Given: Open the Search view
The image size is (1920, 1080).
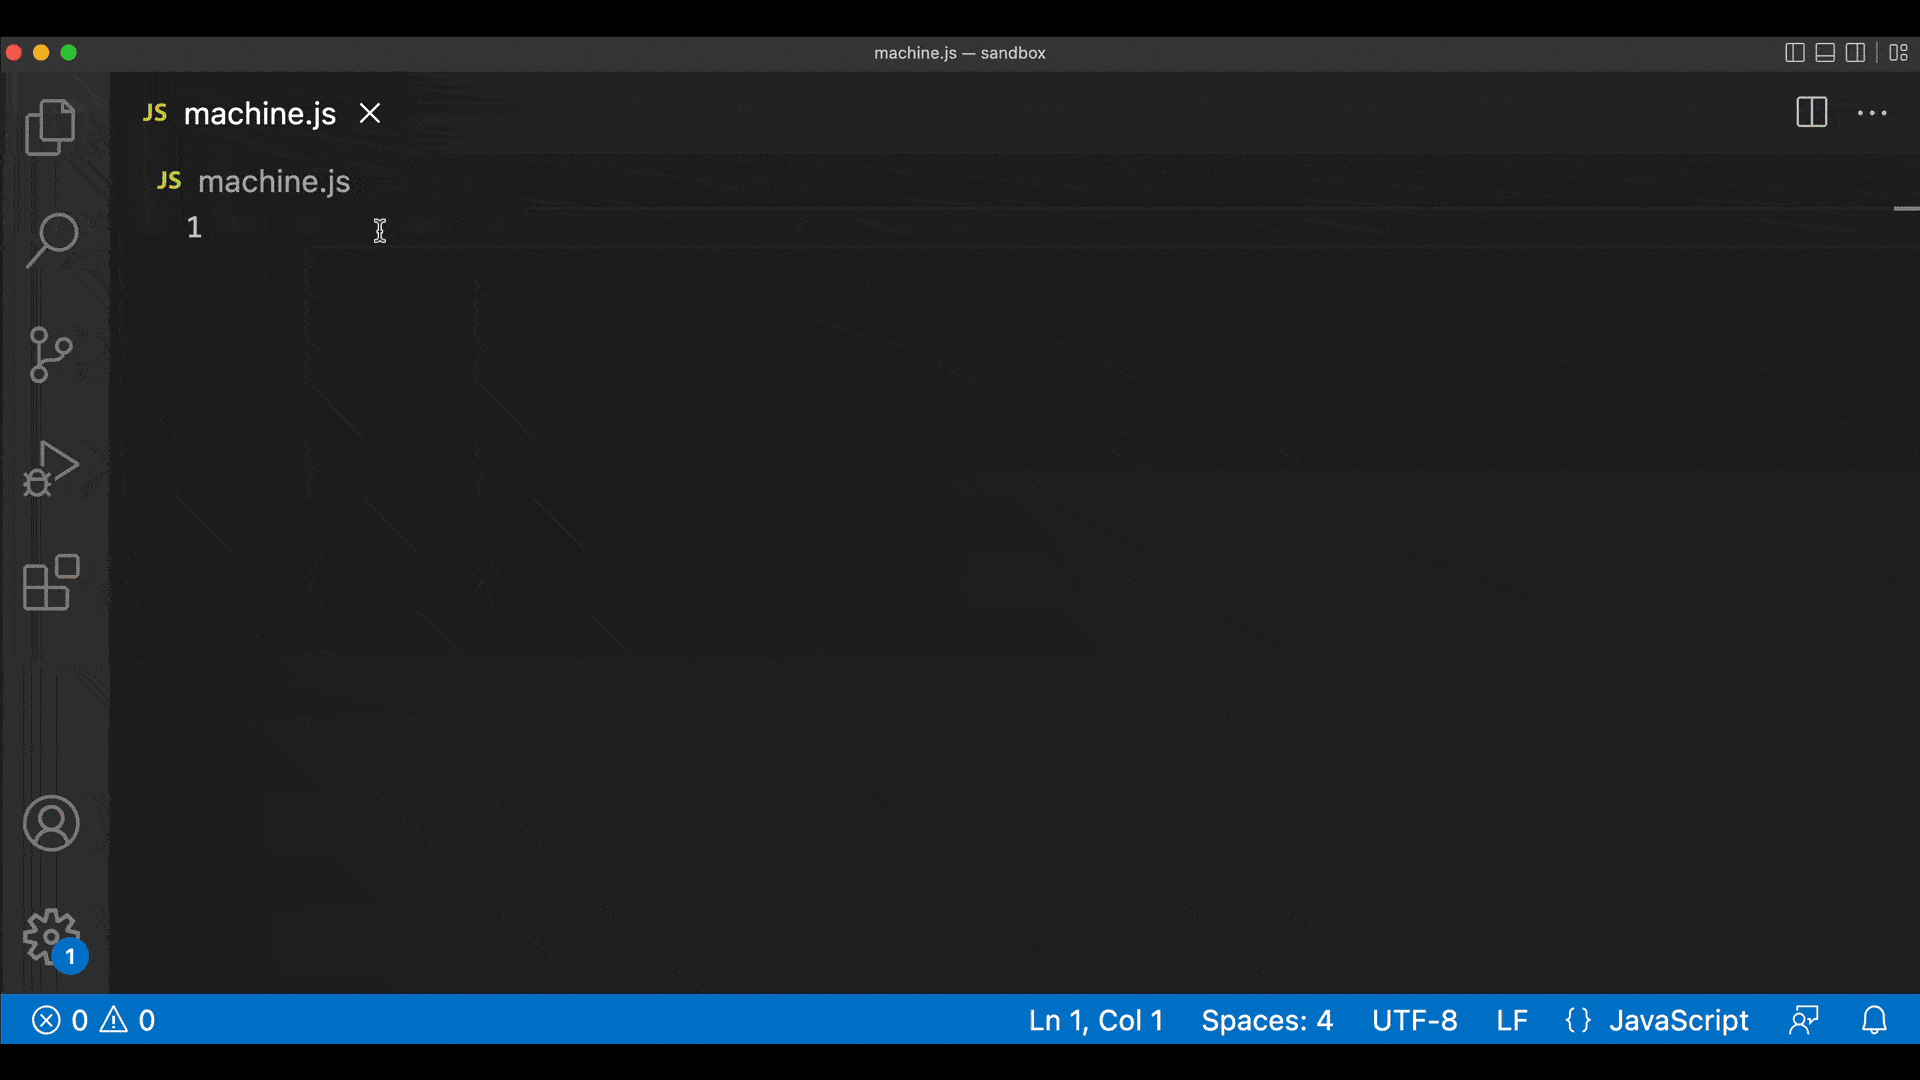Looking at the screenshot, I should point(50,240).
